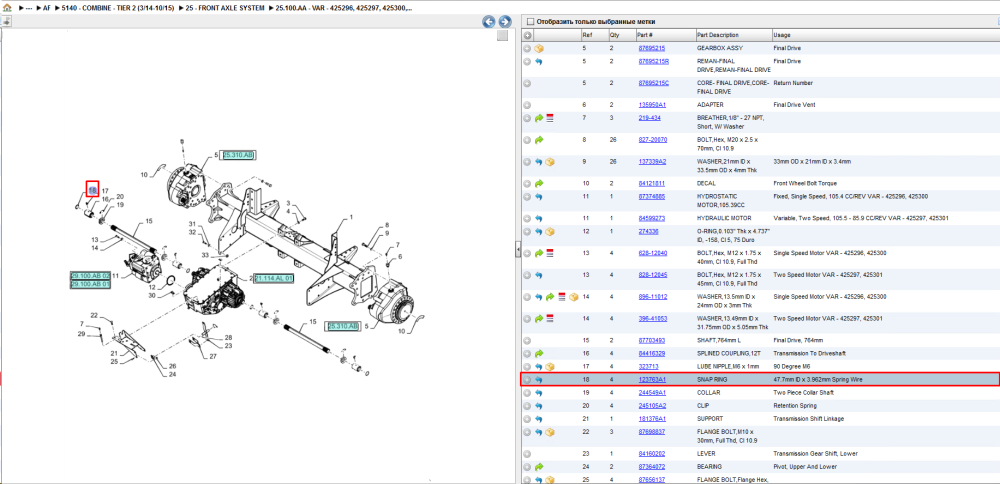Viewport: 1000px width, 484px height.
Task: Go to the next diagram with forward arrow
Action: (x=504, y=22)
